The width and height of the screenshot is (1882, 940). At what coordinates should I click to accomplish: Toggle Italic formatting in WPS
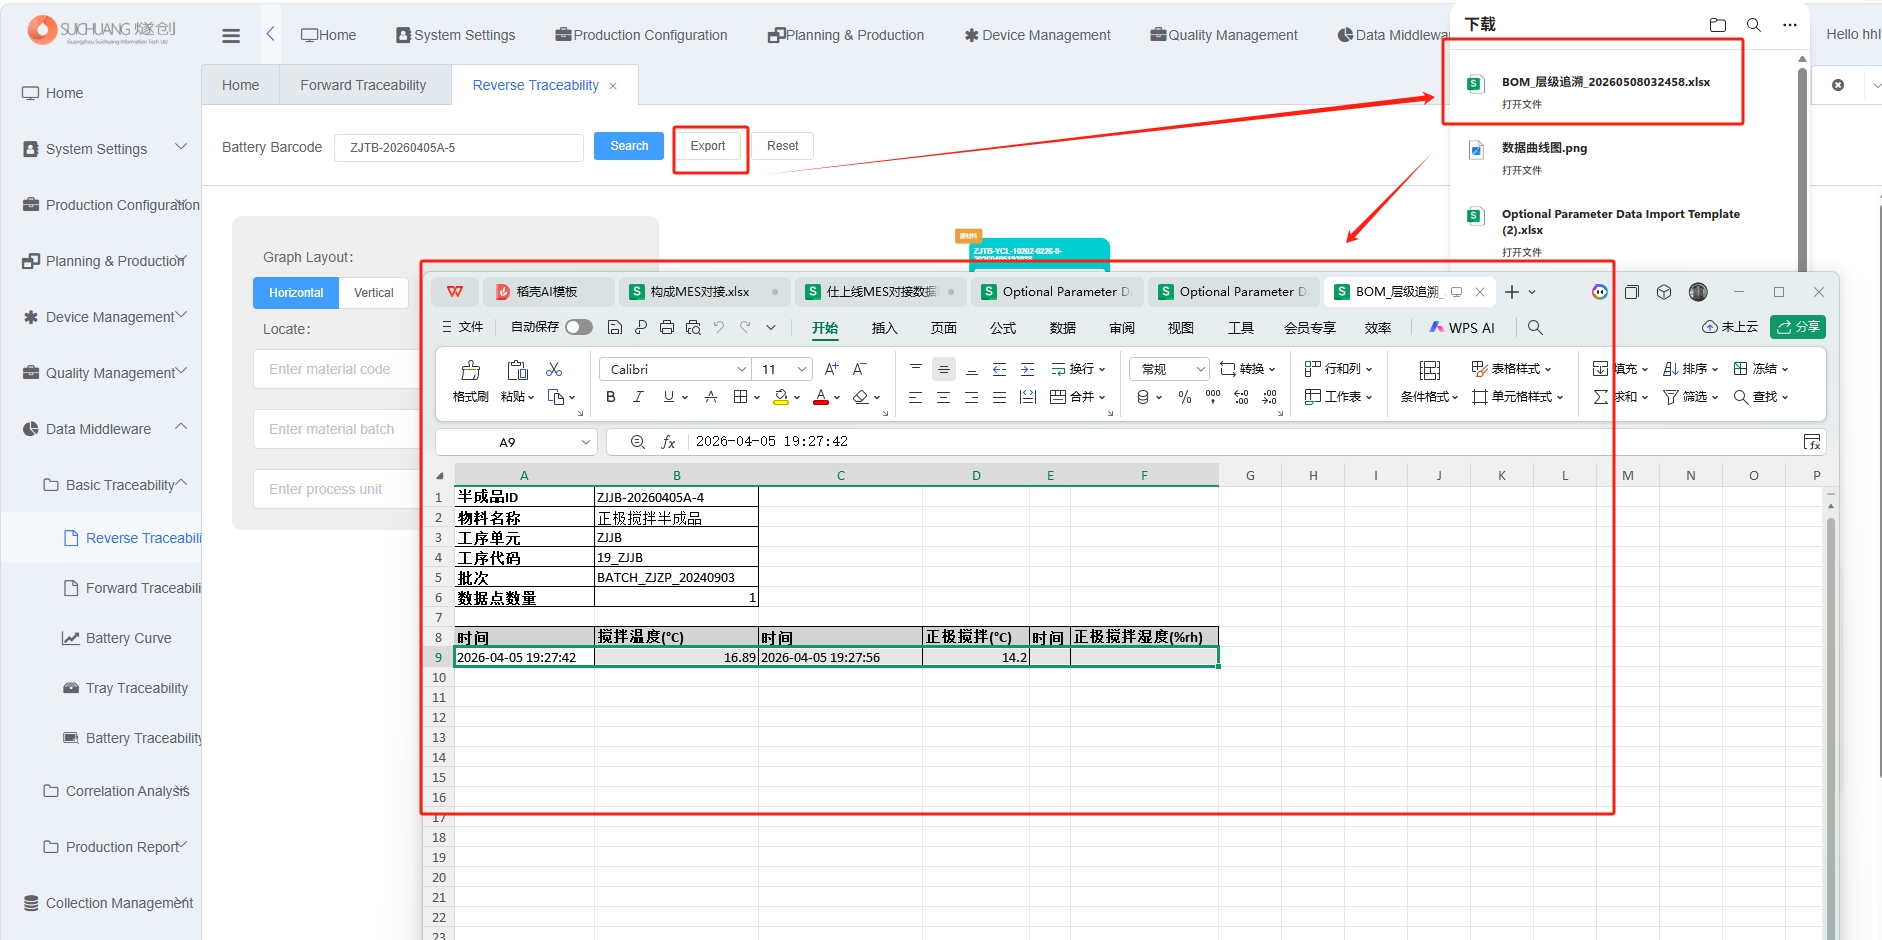pyautogui.click(x=638, y=397)
